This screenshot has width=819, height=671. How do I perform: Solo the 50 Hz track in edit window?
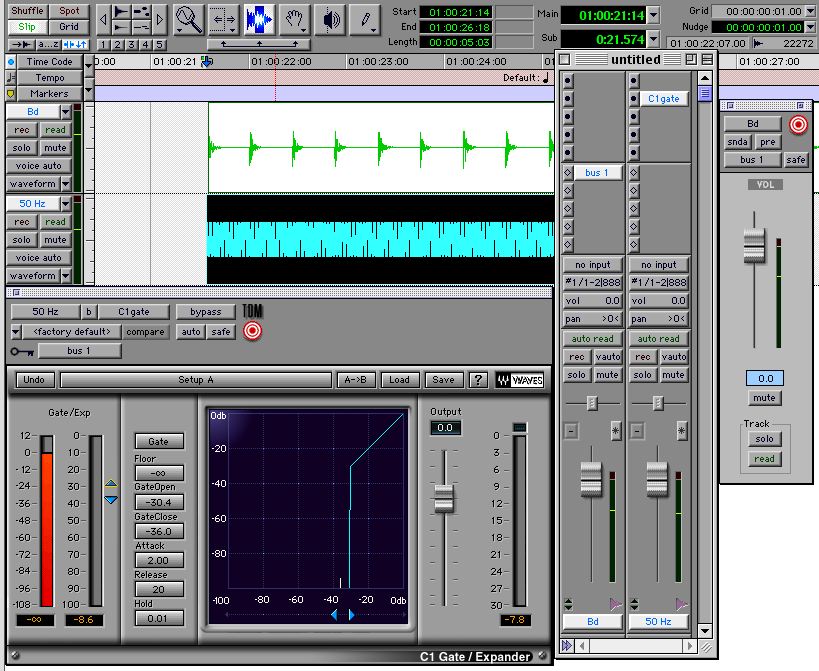(x=22, y=240)
